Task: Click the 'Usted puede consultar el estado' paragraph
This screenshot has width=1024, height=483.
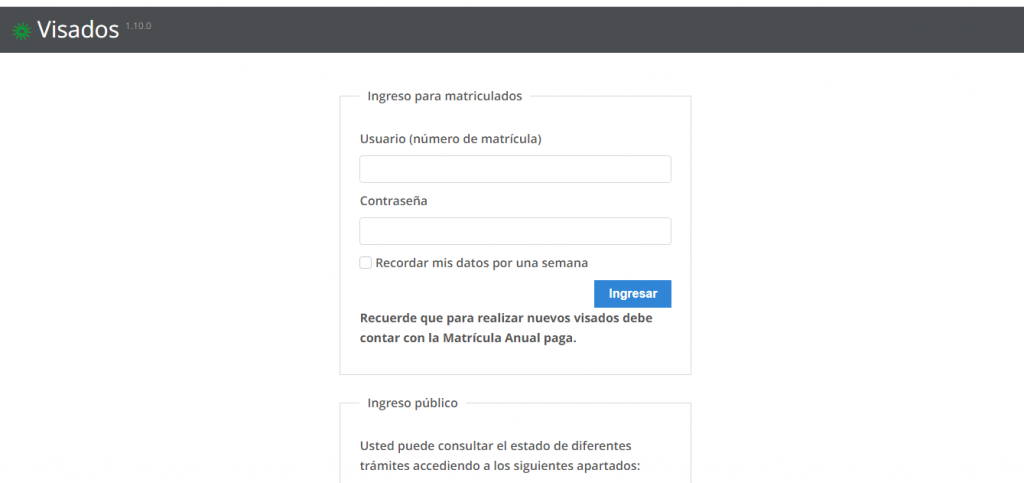Action: [x=495, y=445]
